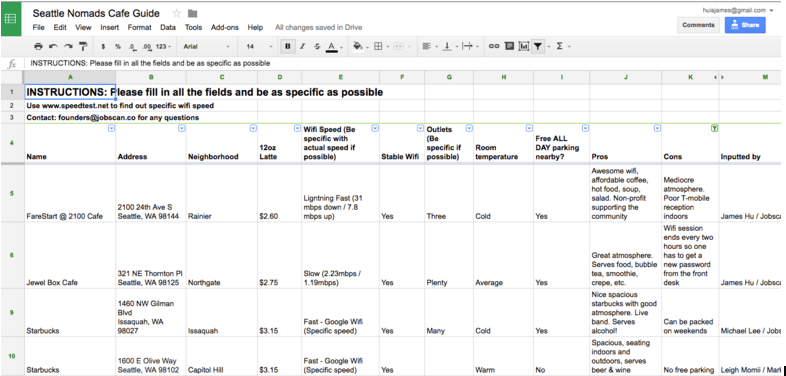Image resolution: width=786 pixels, height=376 pixels.
Task: Open the filter dropdown on Wifi Speed header
Action: coord(374,128)
